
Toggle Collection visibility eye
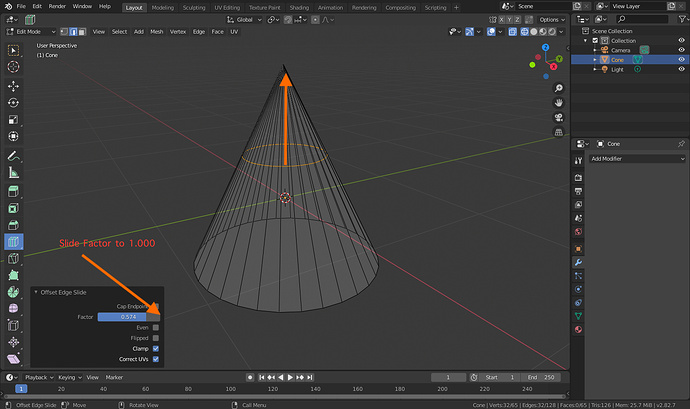[681, 40]
